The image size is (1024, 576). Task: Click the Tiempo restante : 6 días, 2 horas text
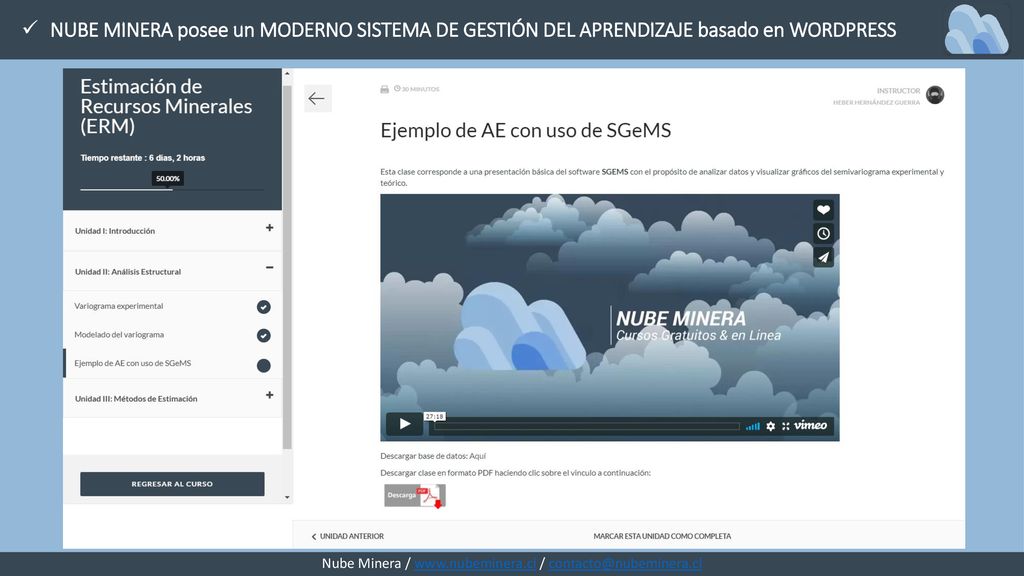(x=142, y=158)
